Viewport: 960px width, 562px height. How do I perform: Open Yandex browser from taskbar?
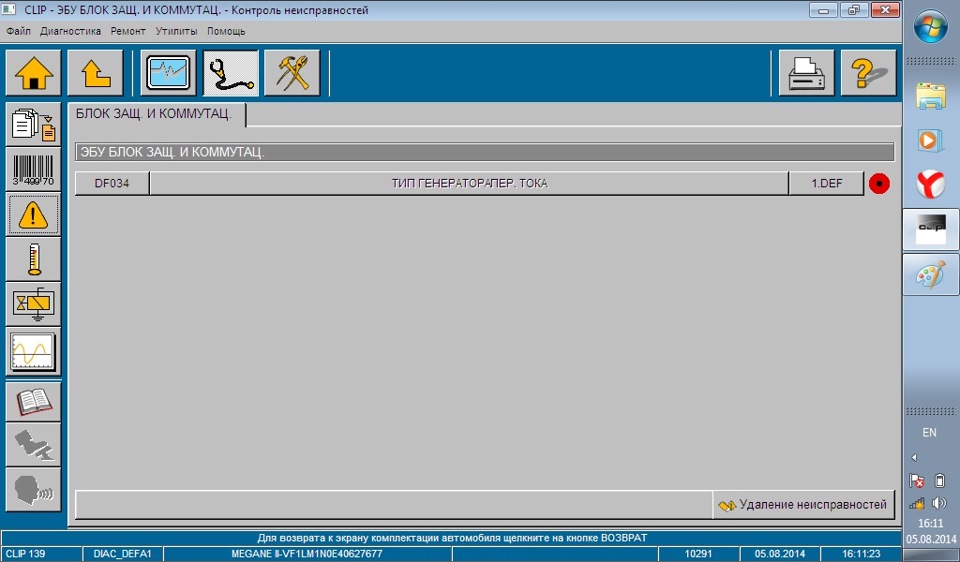(931, 184)
